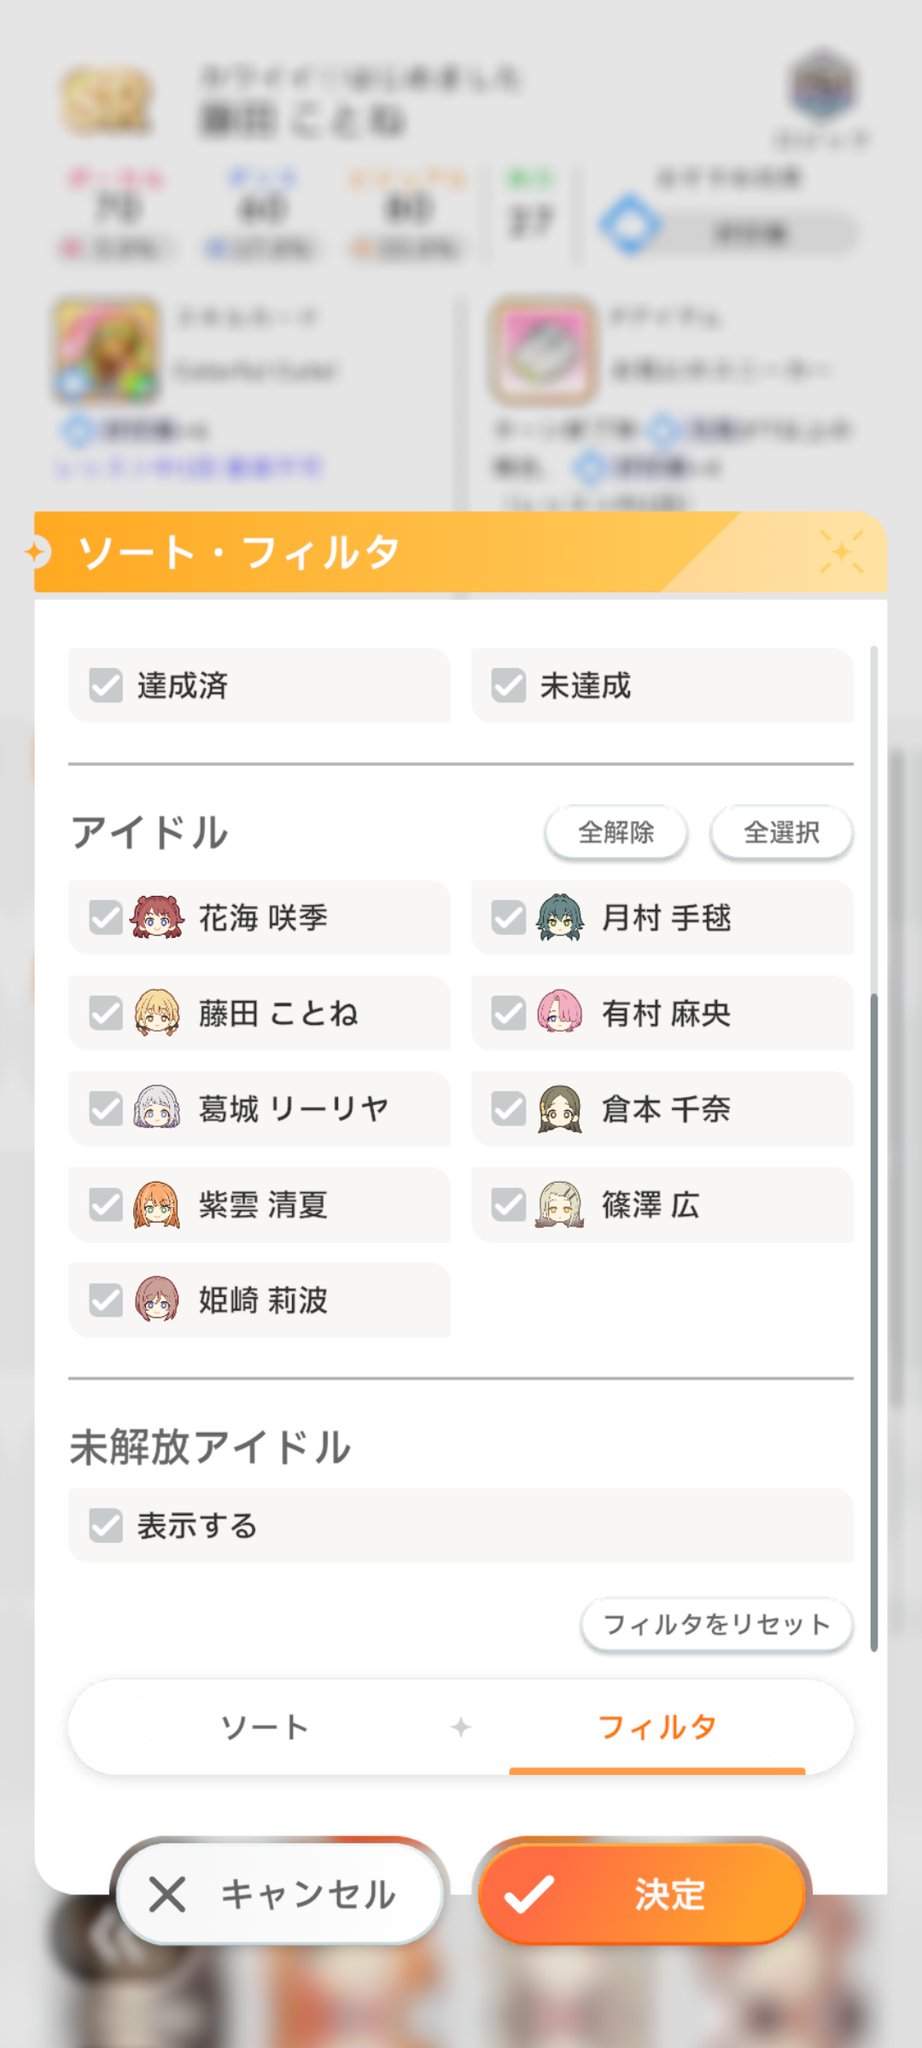922x2048 pixels.
Task: Click Hanami Saki's red-haired avatar icon
Action: pyautogui.click(x=157, y=917)
